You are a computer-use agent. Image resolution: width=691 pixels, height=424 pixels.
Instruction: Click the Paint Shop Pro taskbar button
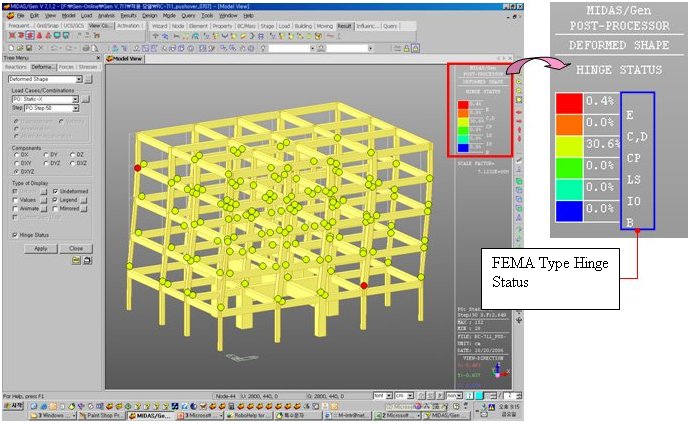tap(102, 415)
